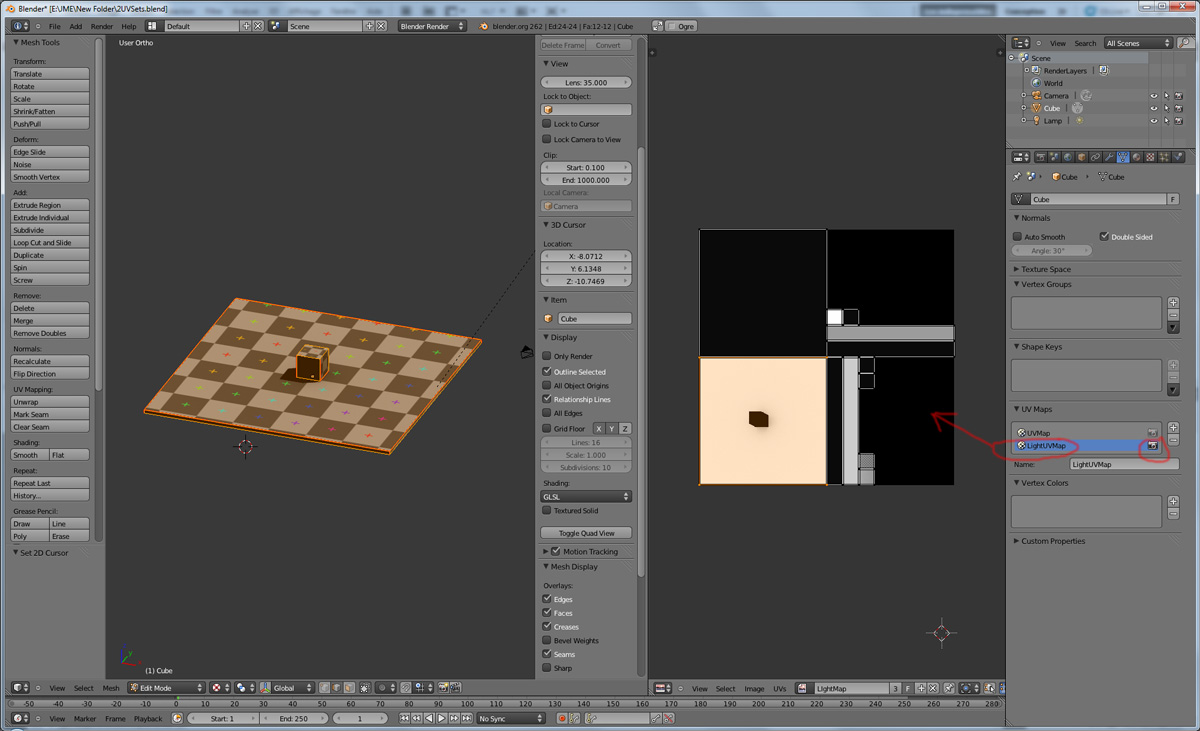Hide the Cube via outliner eye icon
This screenshot has height=731, width=1200.
click(1153, 108)
